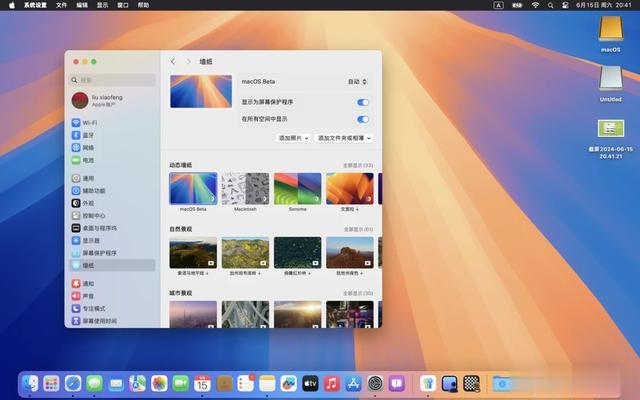Open Calendar showing 15 in the Dock
Viewport: 640px width, 400px height.
(202, 383)
